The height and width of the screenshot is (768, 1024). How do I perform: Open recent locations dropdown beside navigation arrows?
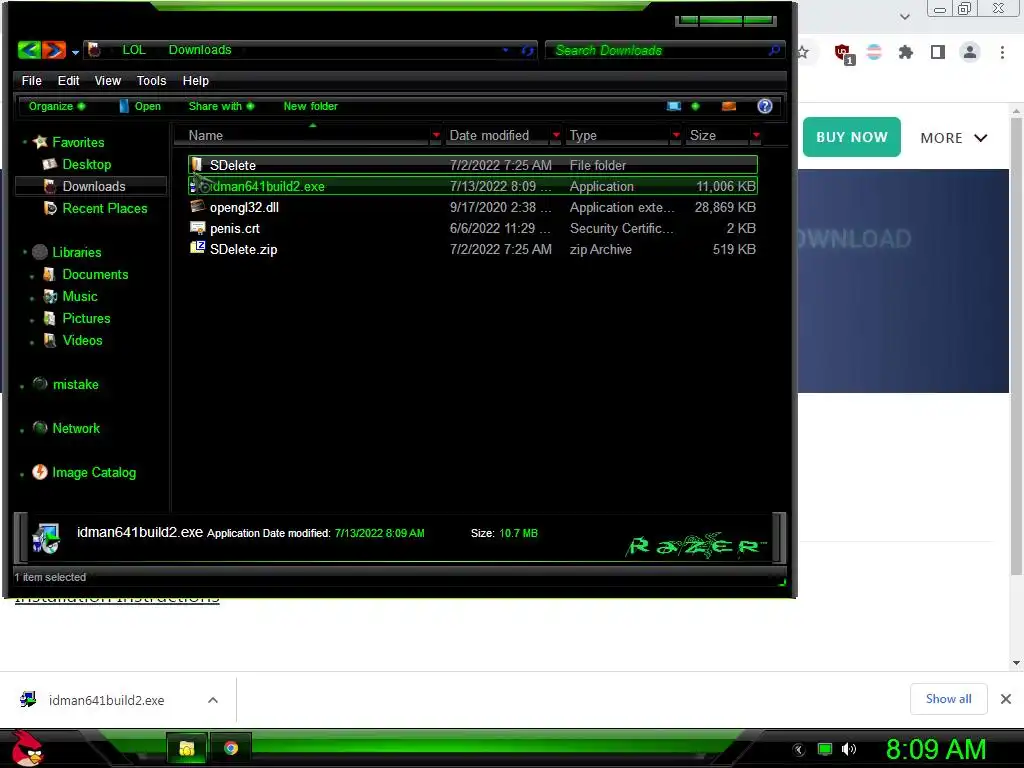click(75, 52)
